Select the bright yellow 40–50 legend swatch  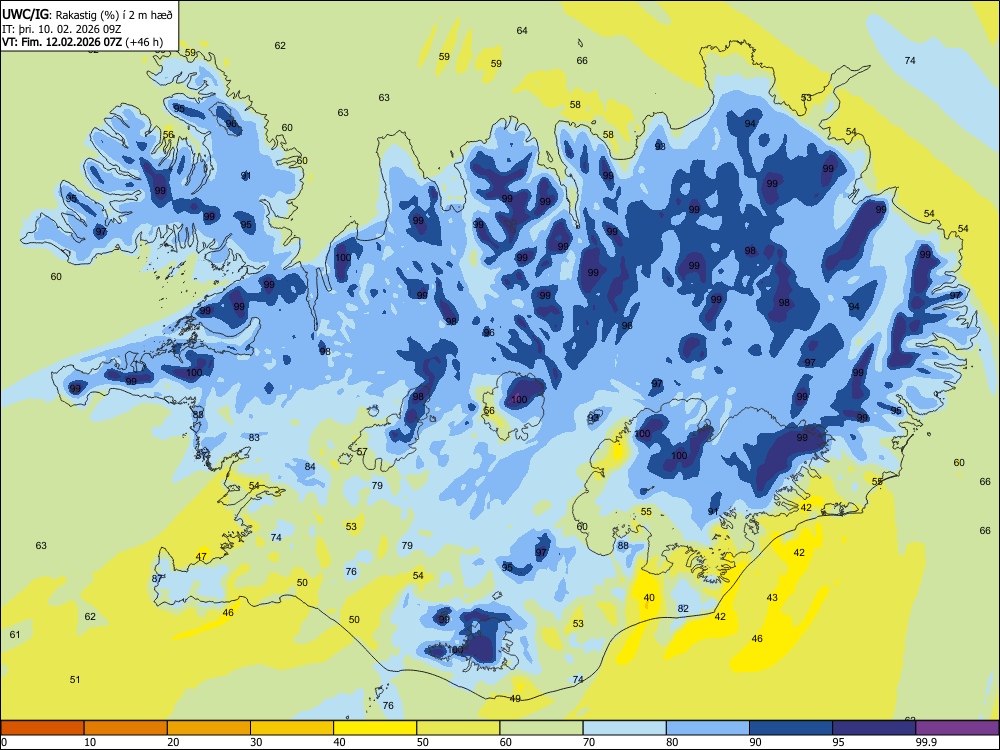(375, 728)
